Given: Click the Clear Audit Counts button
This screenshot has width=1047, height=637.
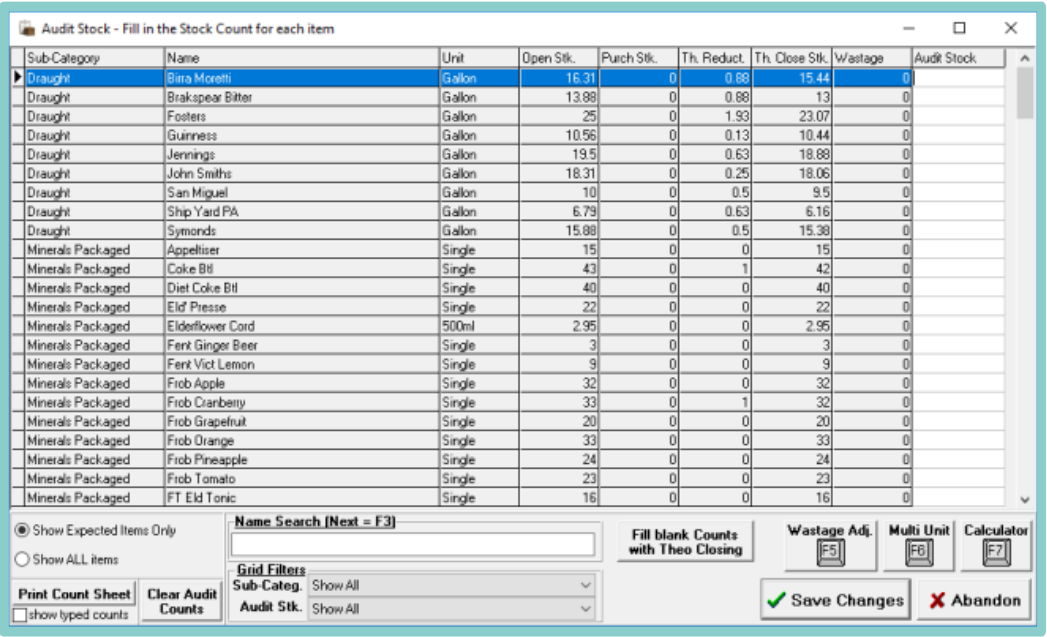Looking at the screenshot, I should [x=182, y=601].
